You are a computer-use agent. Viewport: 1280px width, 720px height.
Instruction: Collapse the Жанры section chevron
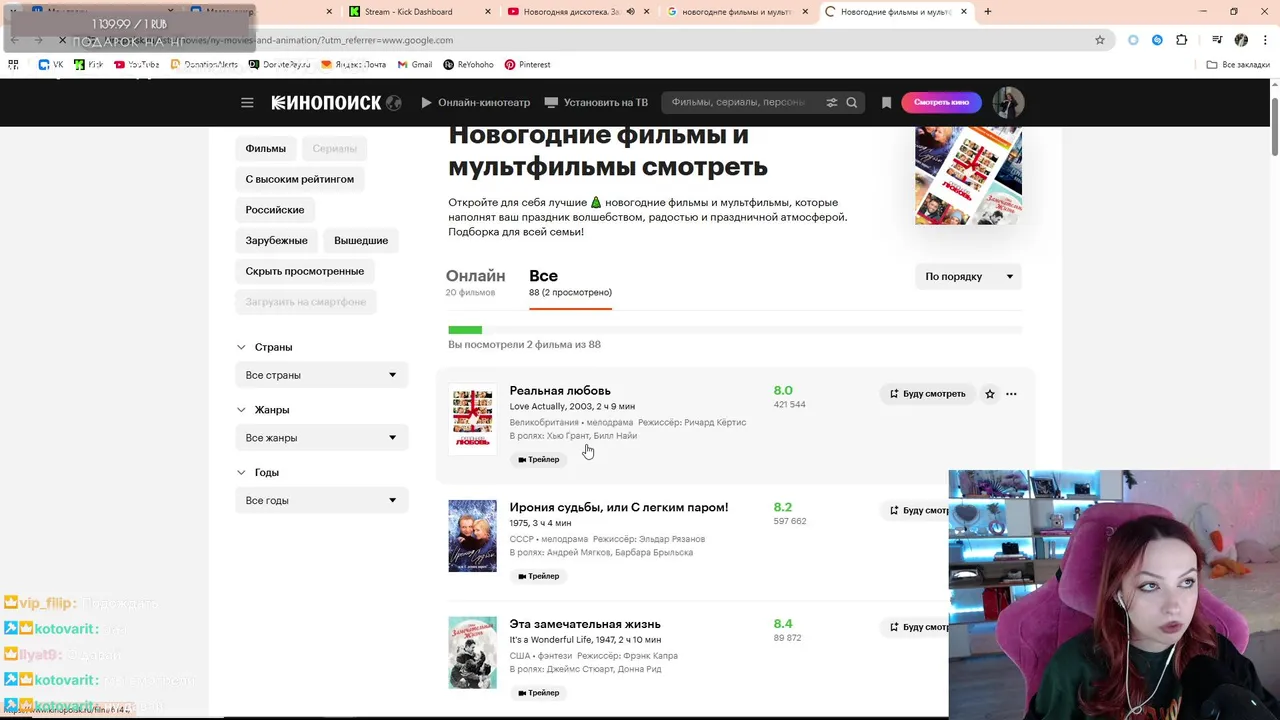(x=241, y=410)
